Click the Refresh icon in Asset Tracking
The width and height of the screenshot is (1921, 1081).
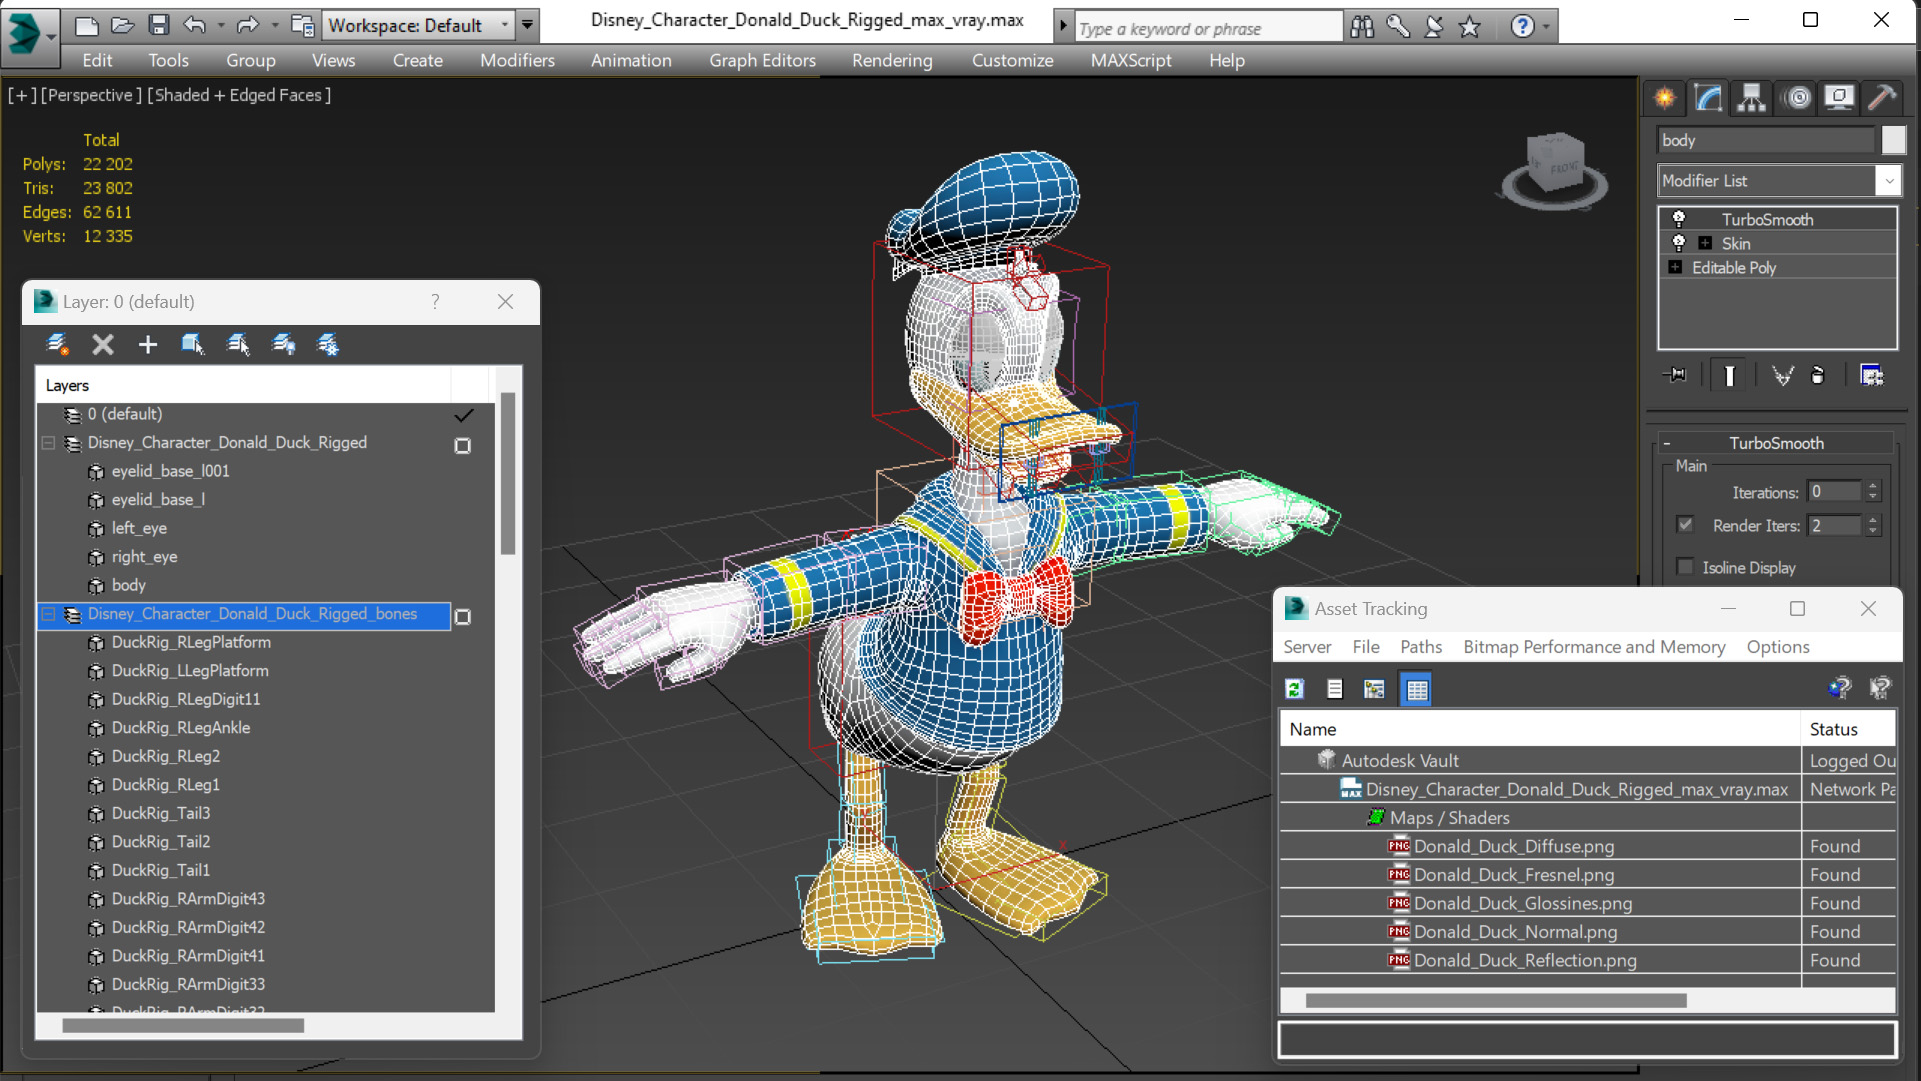(1295, 689)
